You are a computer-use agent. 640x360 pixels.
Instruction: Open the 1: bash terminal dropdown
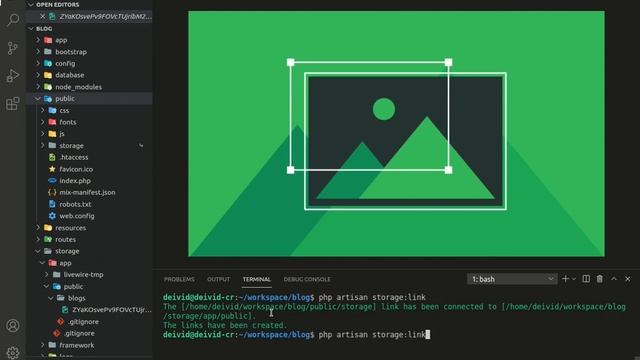click(x=512, y=279)
